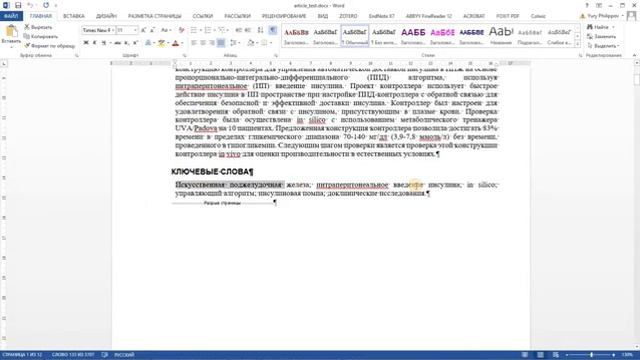Decrease paragraph indent
Viewport: 640px width, 360px height.
(238, 30)
